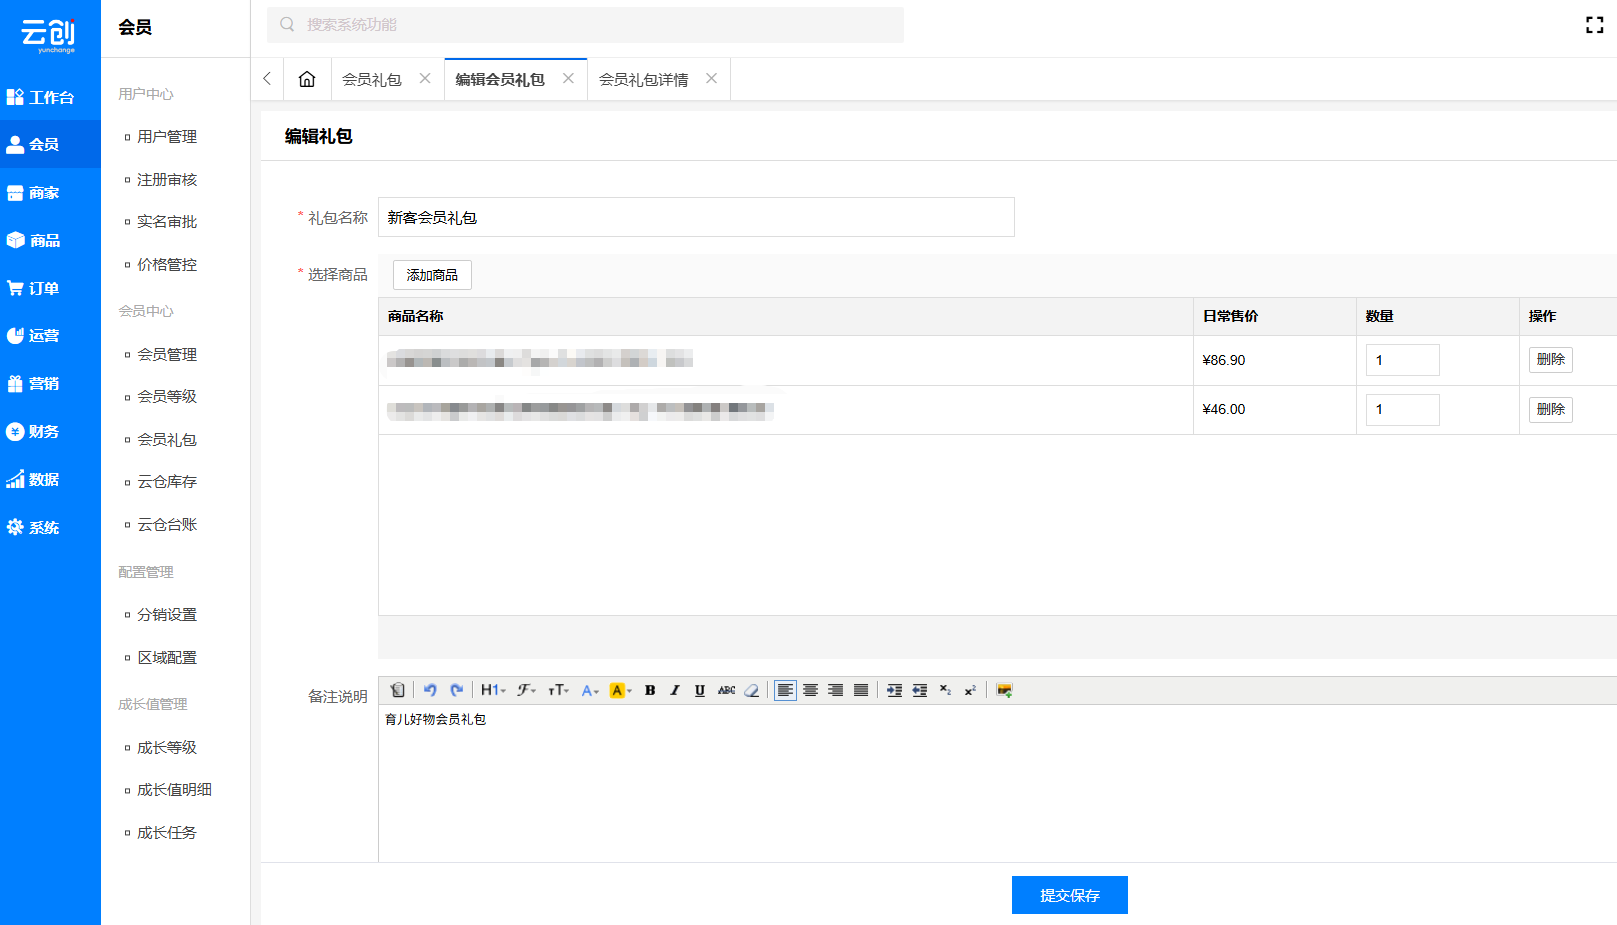Open the font family dropdown
Viewport: 1617px width, 925px height.
[x=526, y=690]
